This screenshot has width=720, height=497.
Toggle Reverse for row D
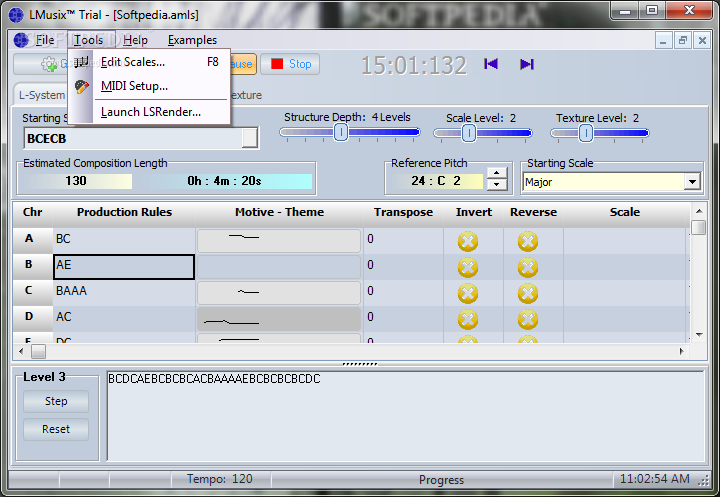pyautogui.click(x=528, y=320)
